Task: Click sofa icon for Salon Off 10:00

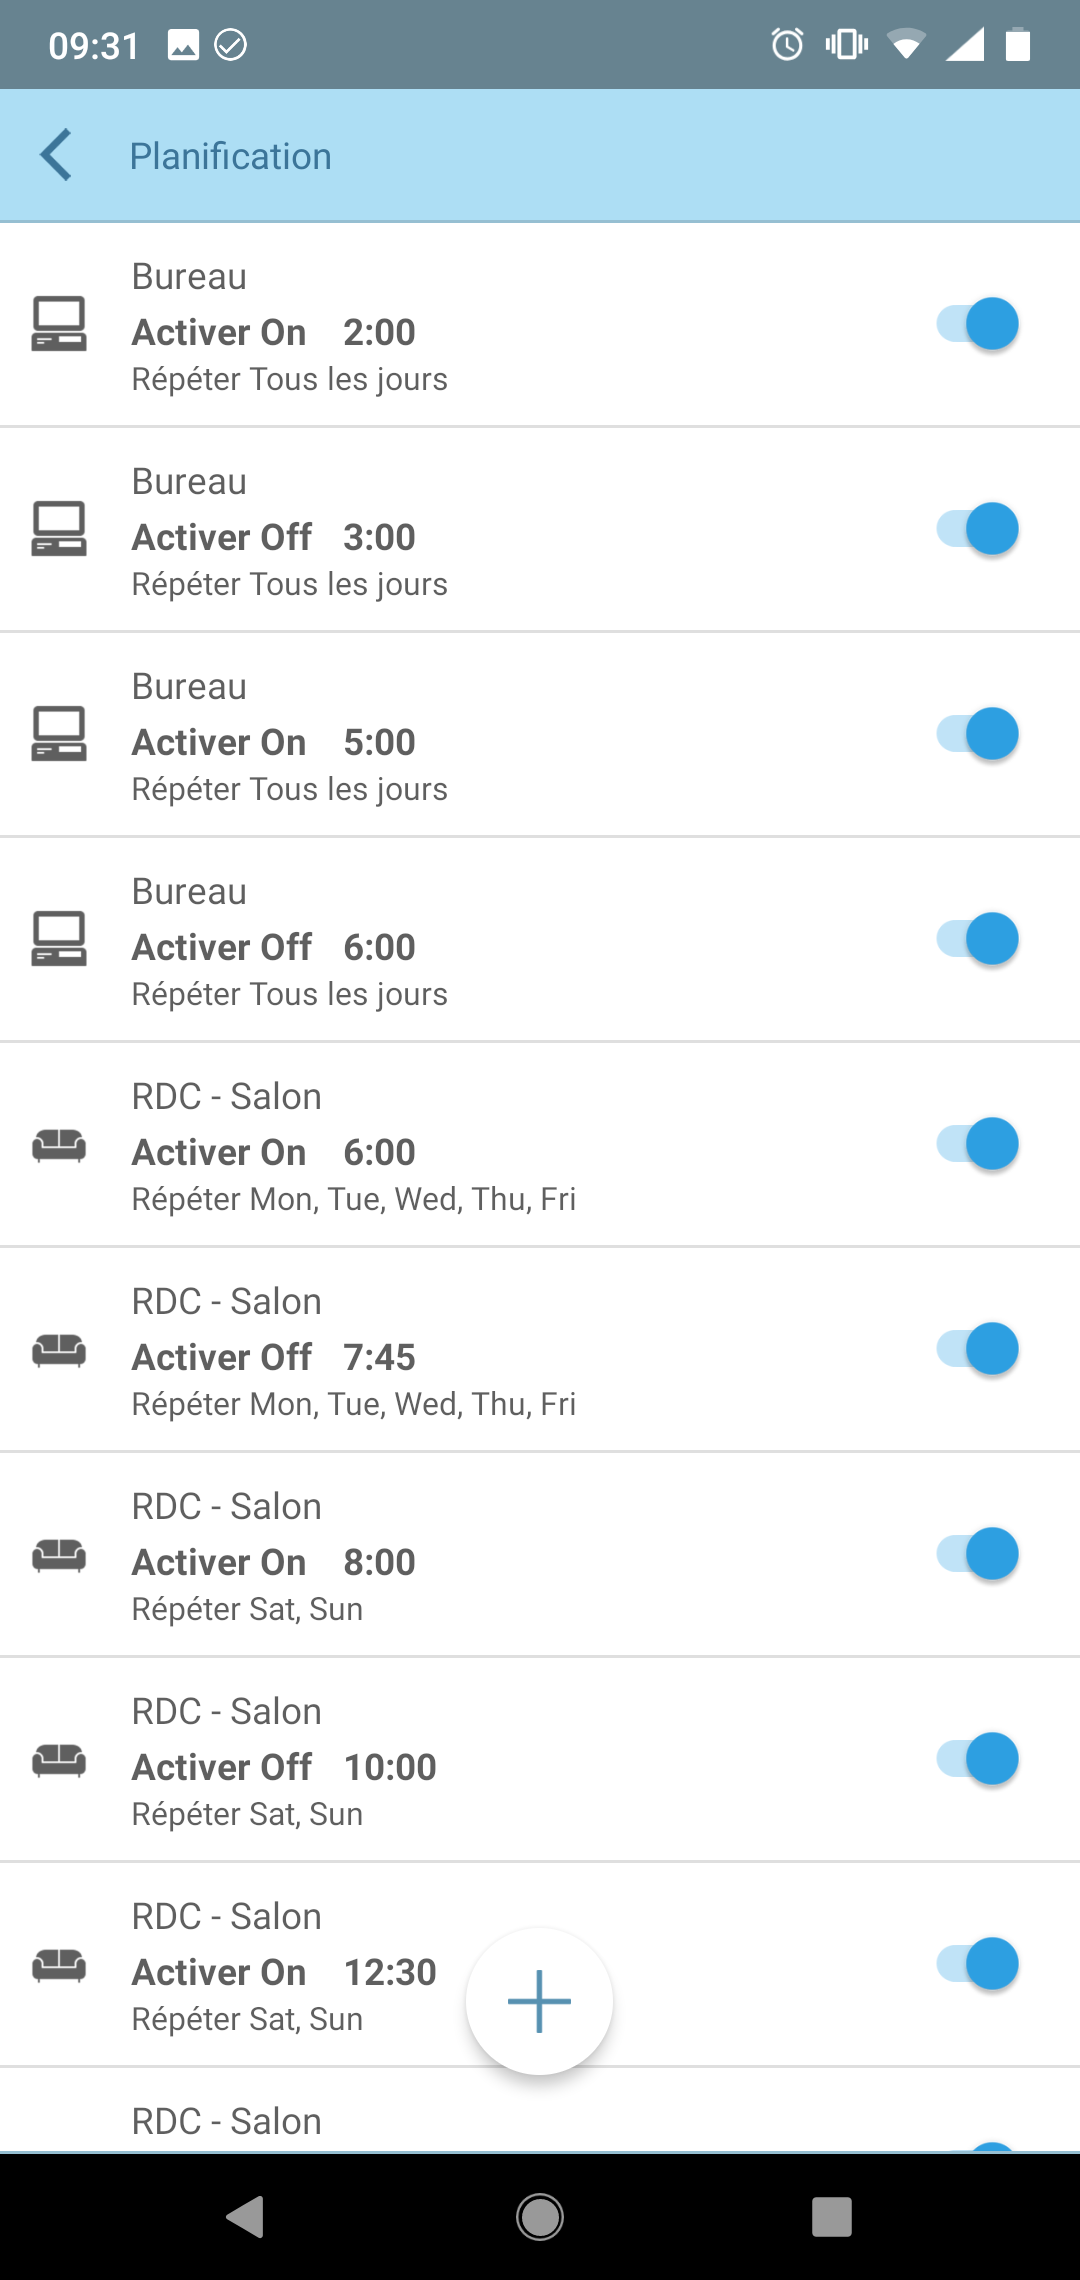Action: (x=59, y=1760)
